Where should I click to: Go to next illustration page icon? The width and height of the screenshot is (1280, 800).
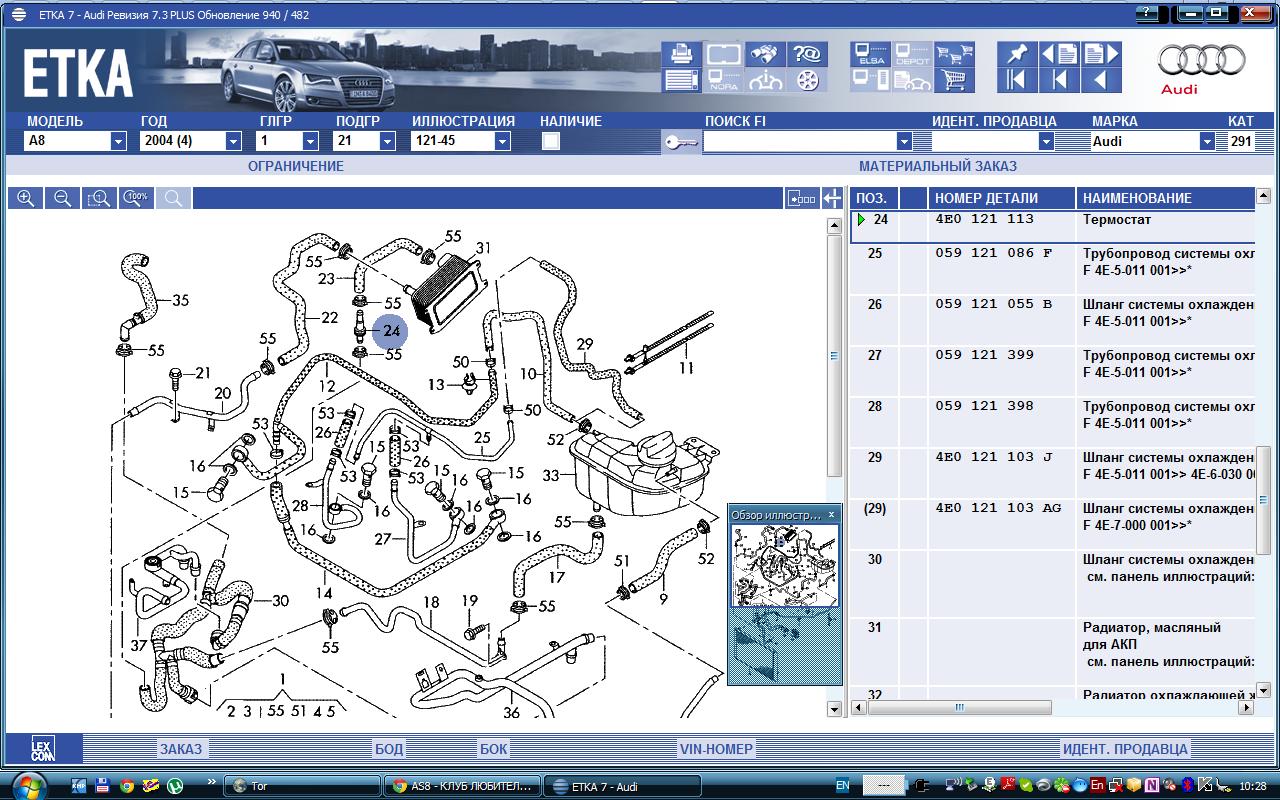pos(1101,54)
